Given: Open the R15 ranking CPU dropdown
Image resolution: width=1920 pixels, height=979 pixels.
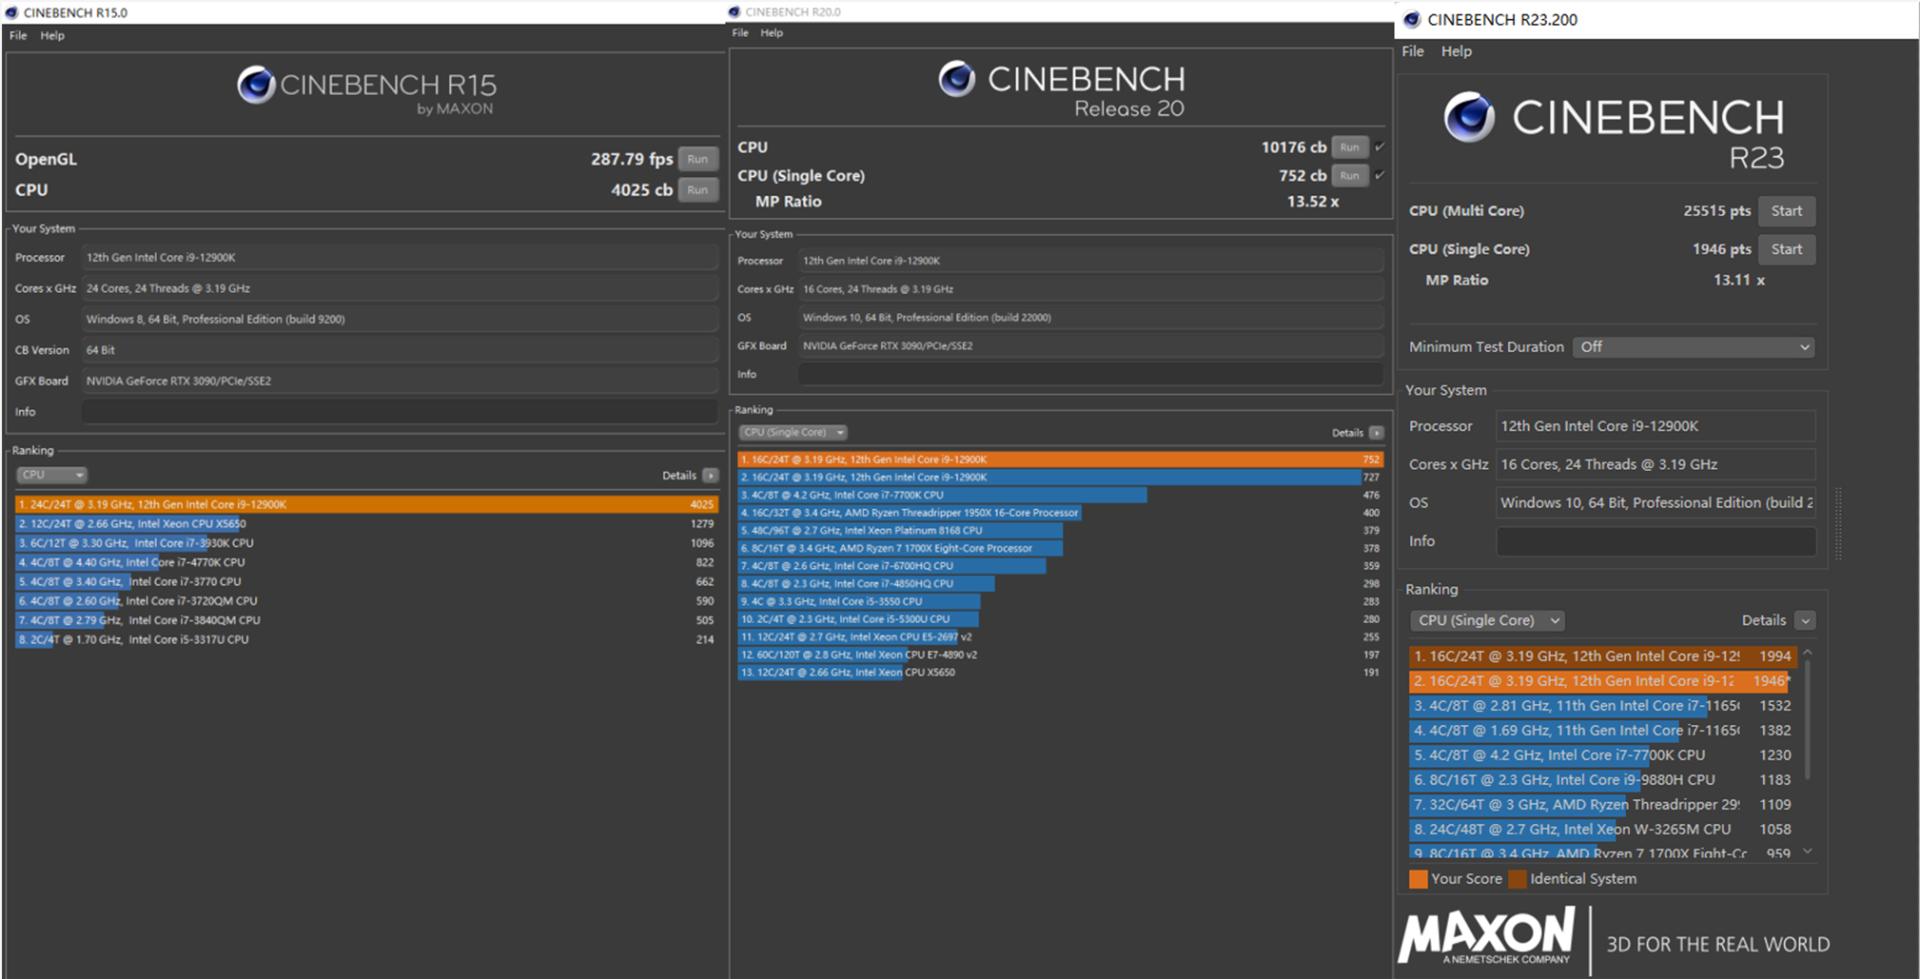Looking at the screenshot, I should pos(51,475).
